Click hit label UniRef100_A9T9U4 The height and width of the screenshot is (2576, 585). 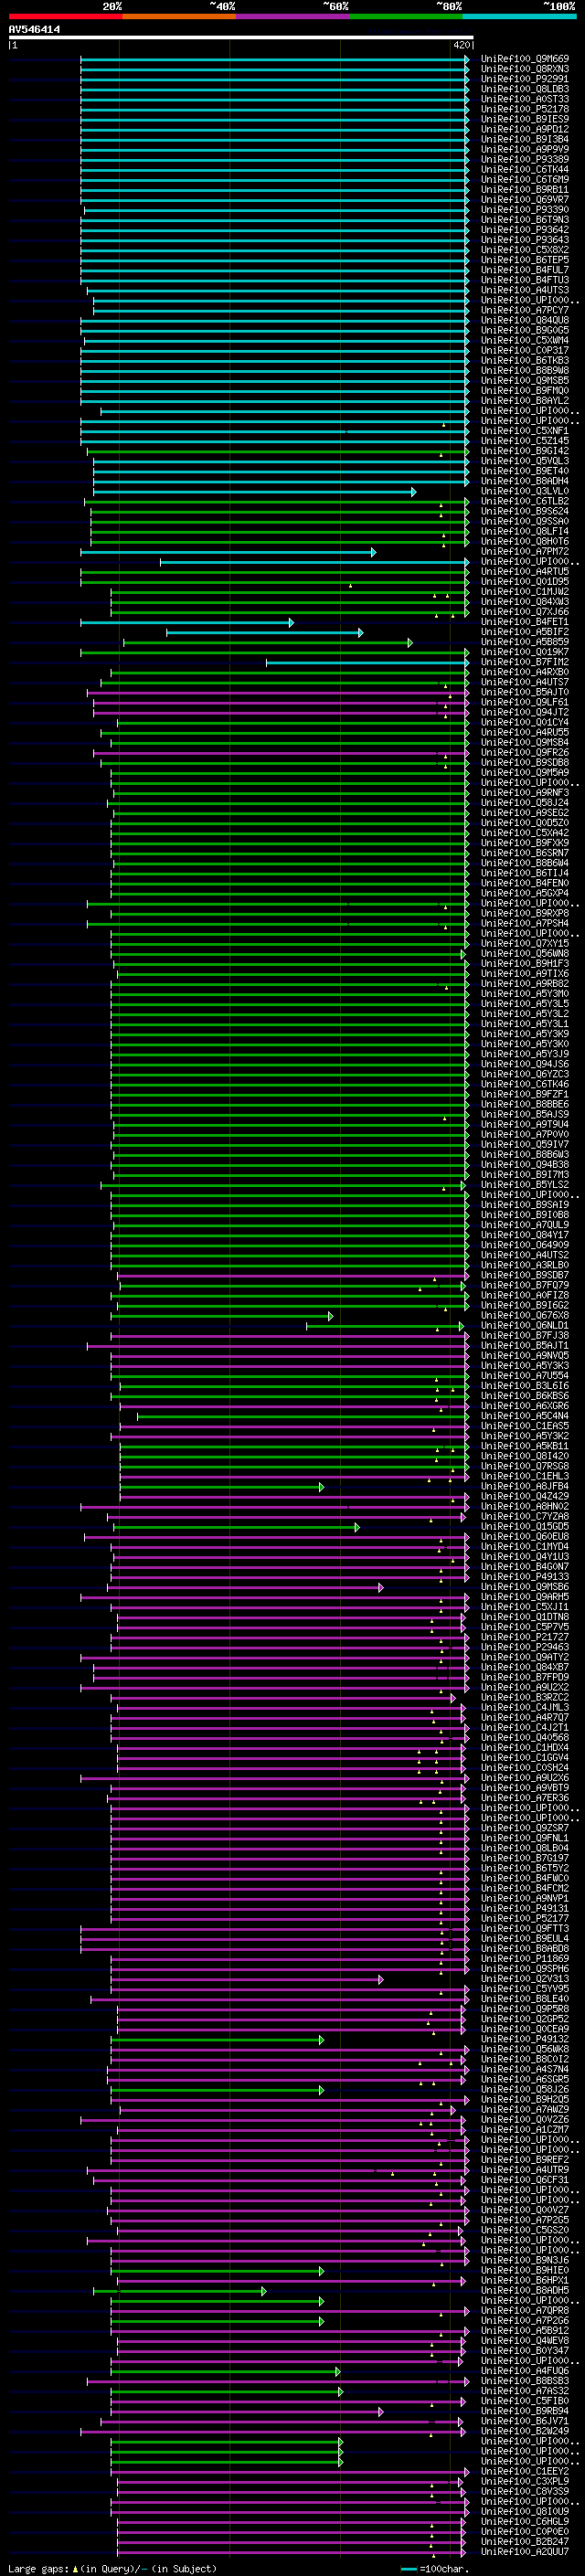click(x=525, y=1125)
